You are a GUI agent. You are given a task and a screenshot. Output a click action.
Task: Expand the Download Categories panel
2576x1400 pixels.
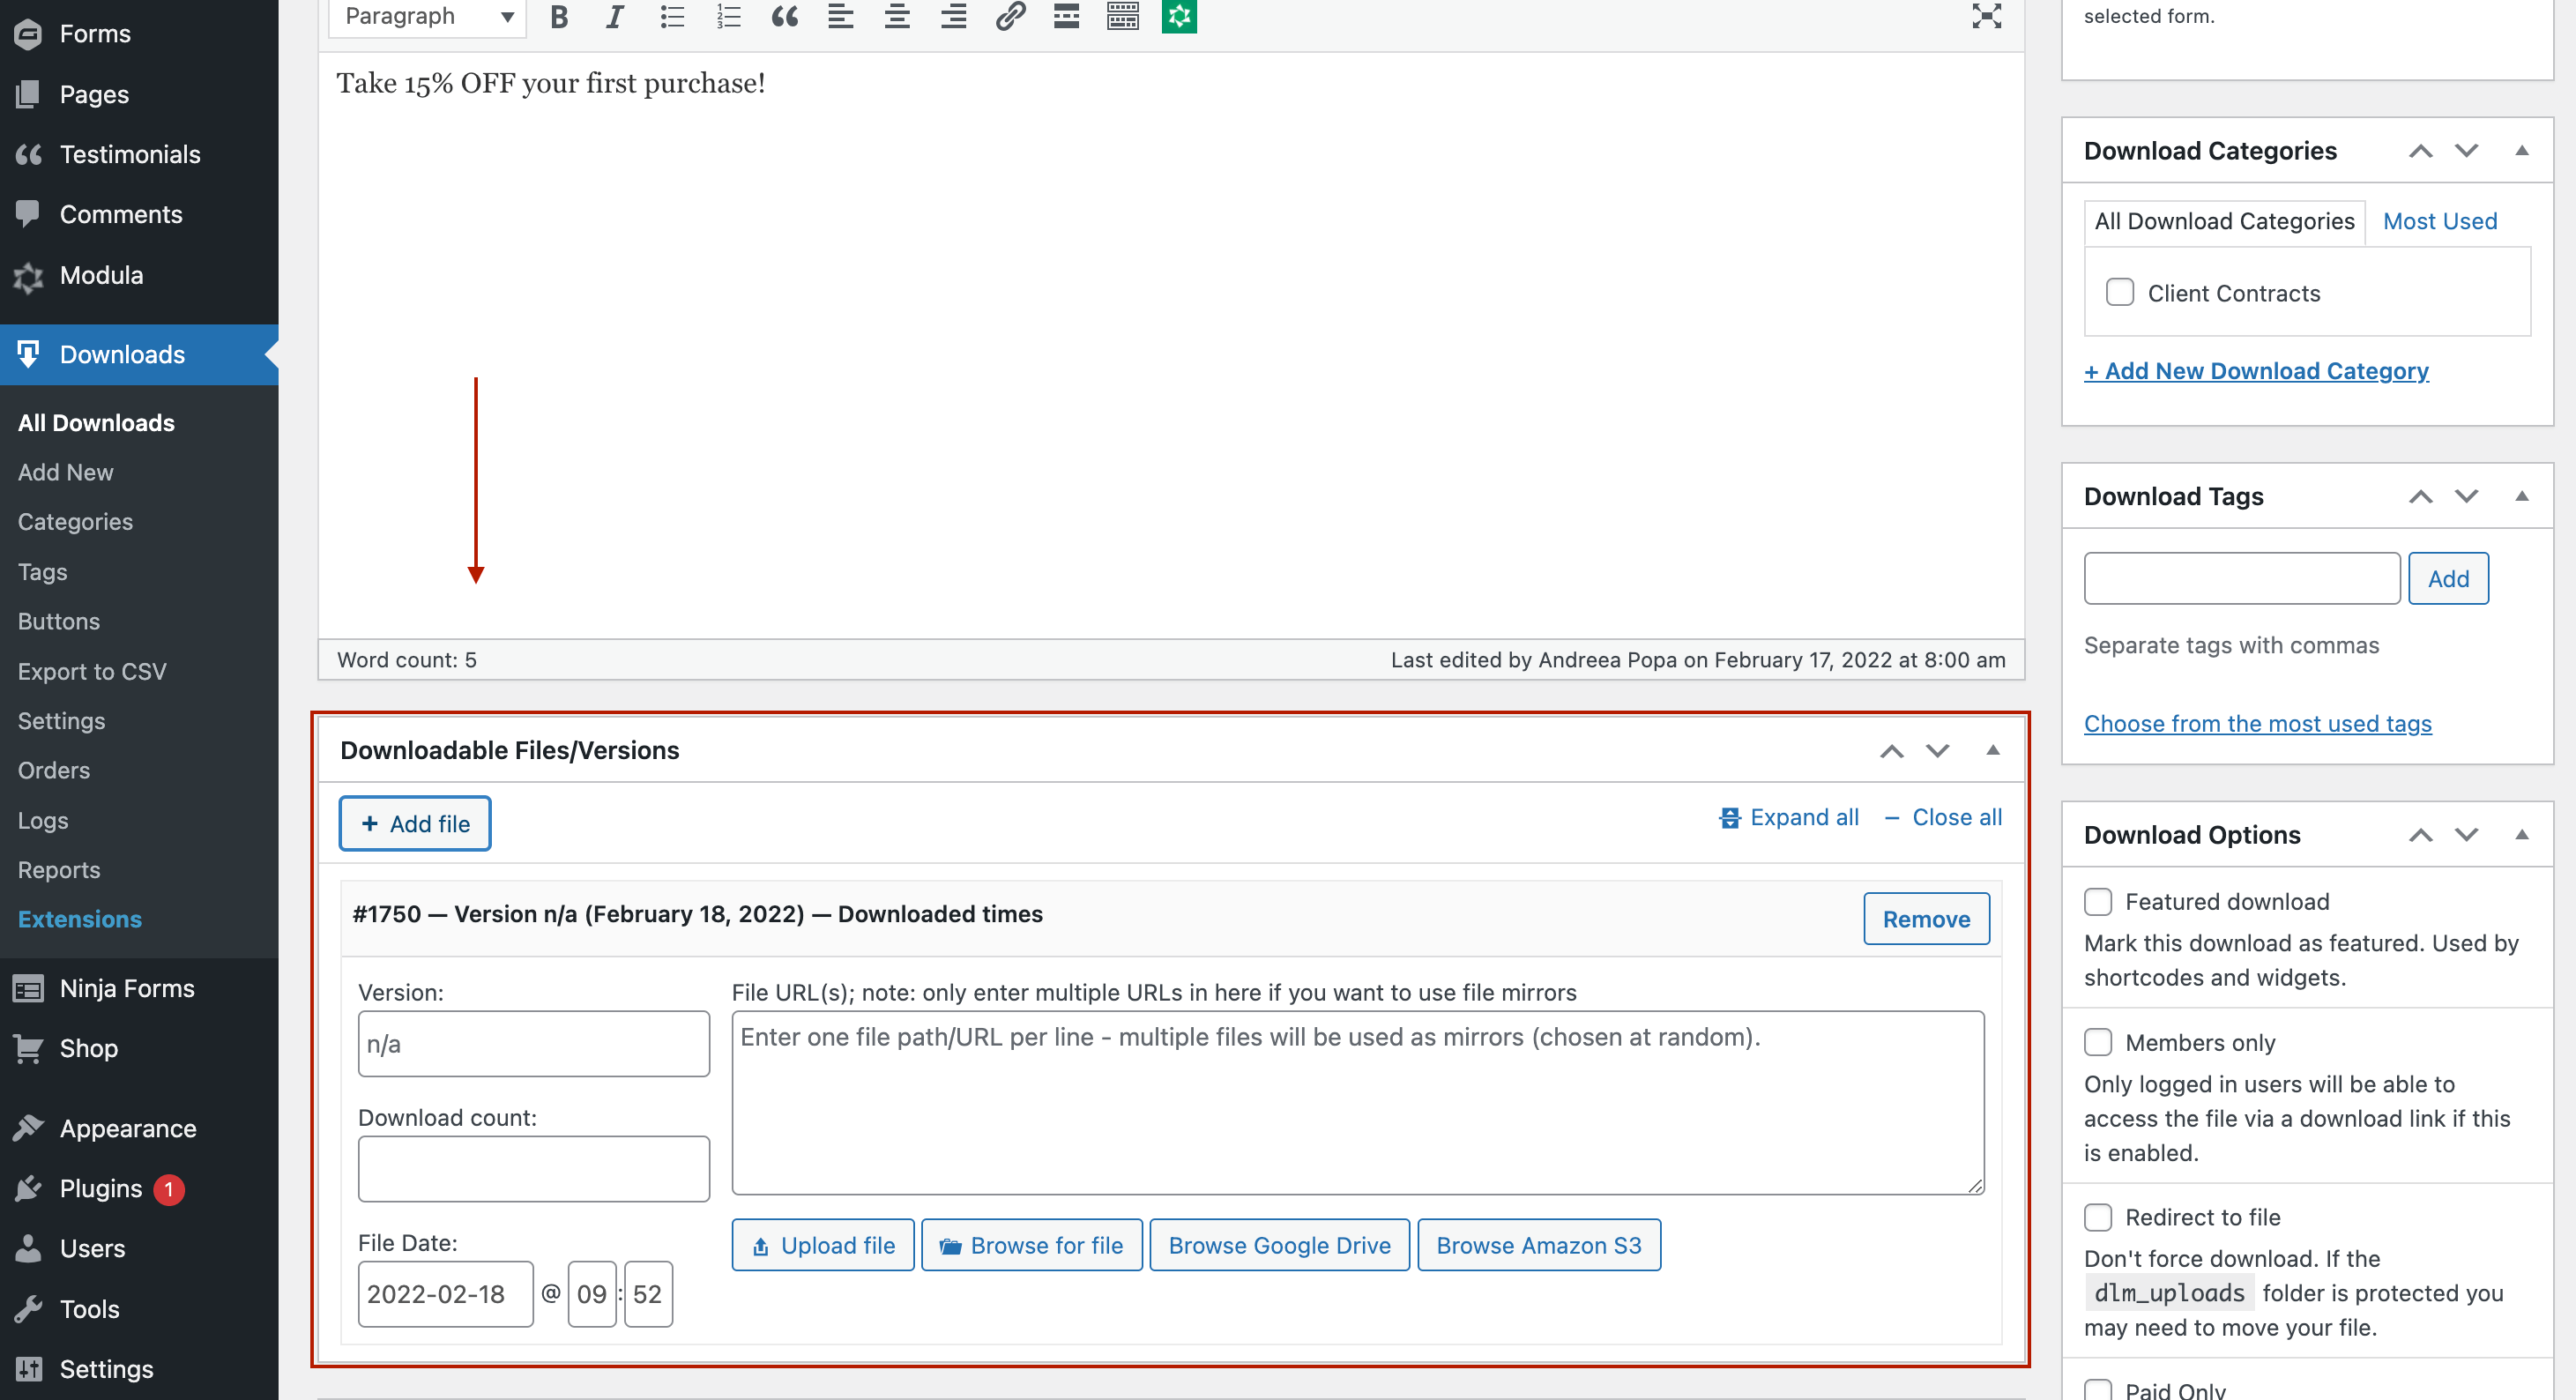2520,150
